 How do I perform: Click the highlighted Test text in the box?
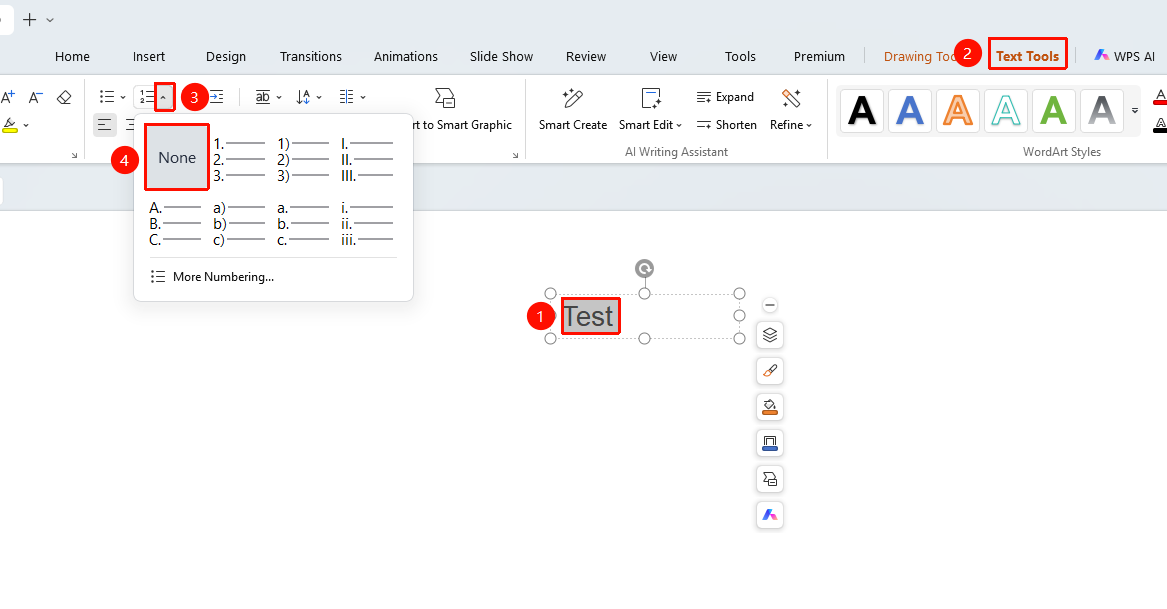pos(589,316)
